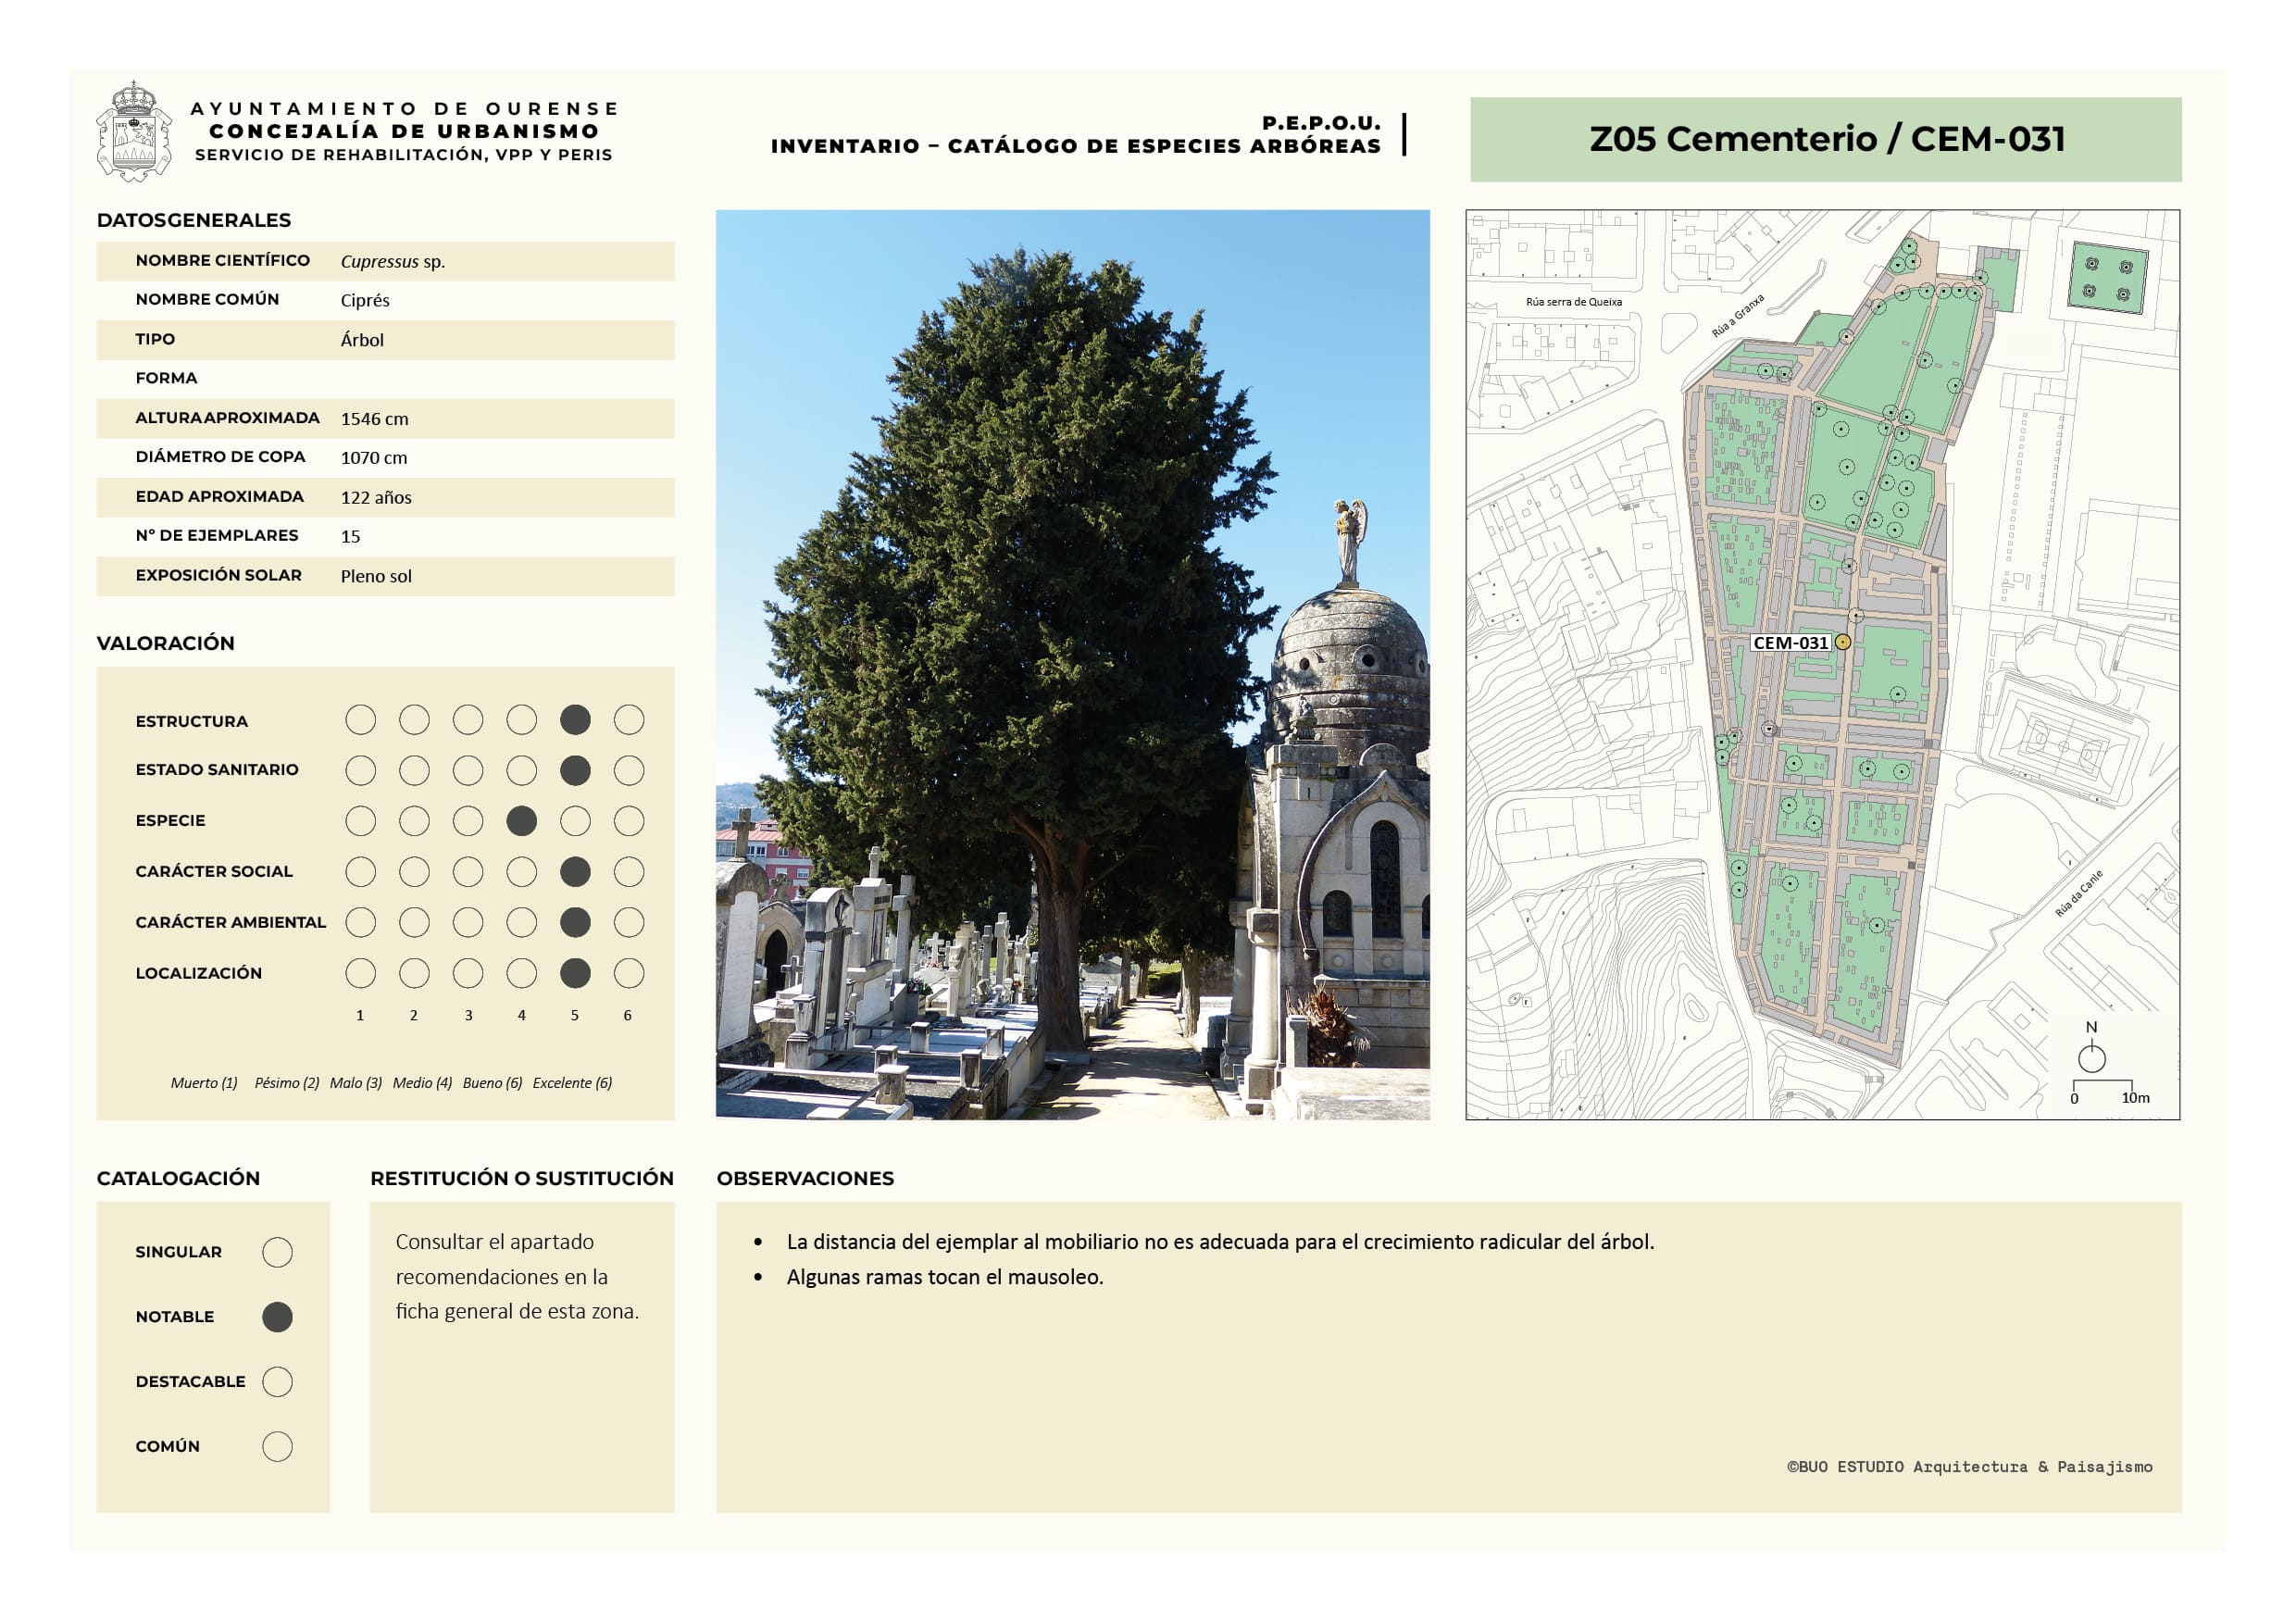This screenshot has height=1624, width=2296.
Task: Click the 1546 cm altura value
Action: (374, 419)
